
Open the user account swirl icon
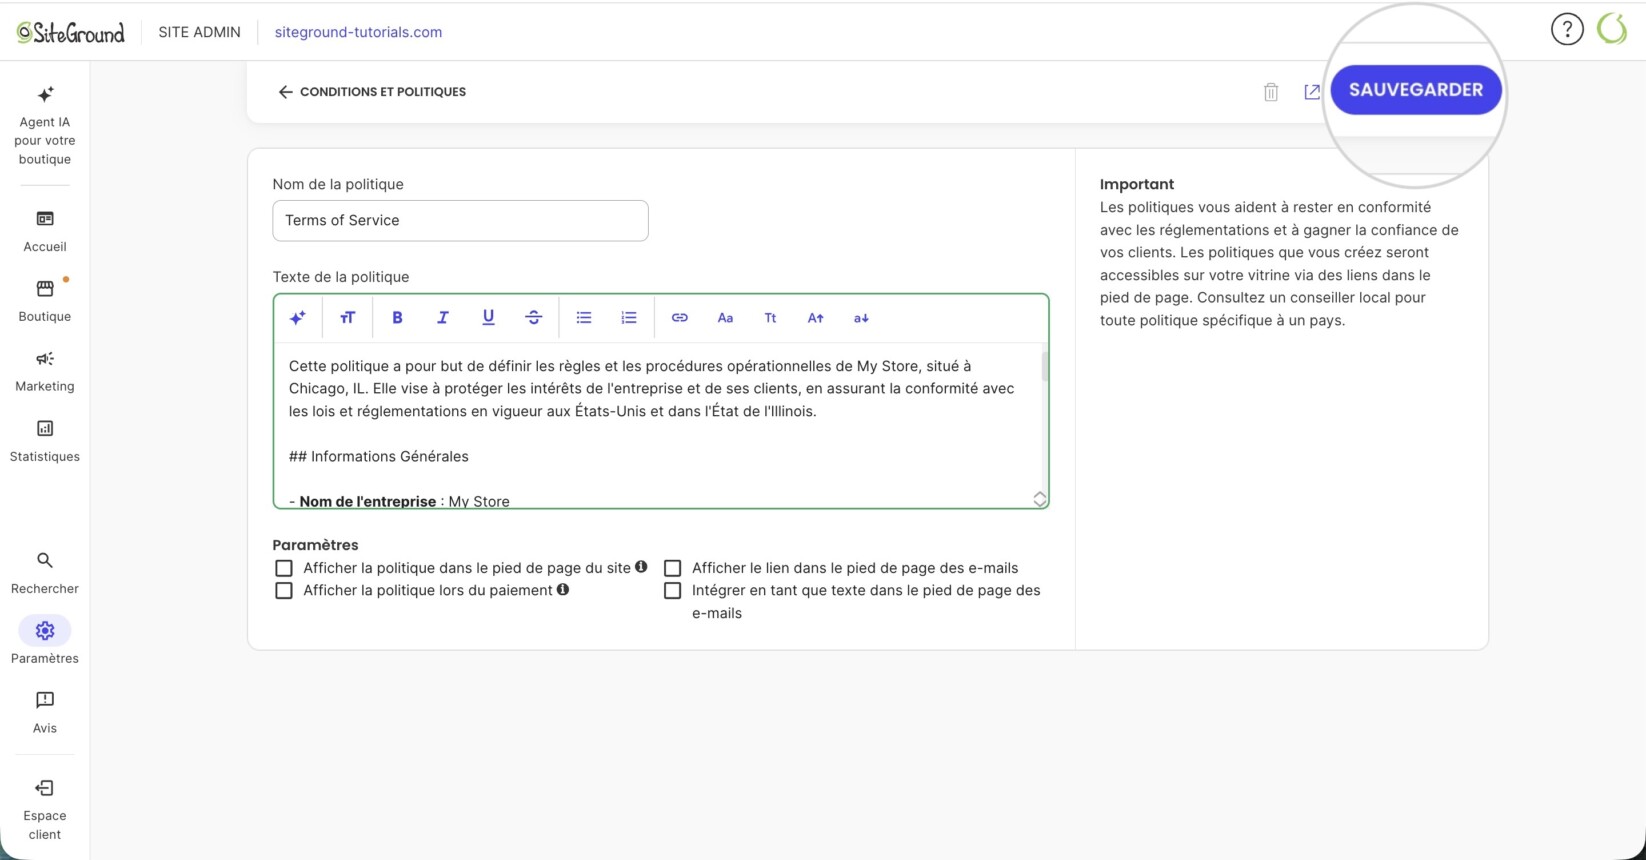[x=1612, y=29]
